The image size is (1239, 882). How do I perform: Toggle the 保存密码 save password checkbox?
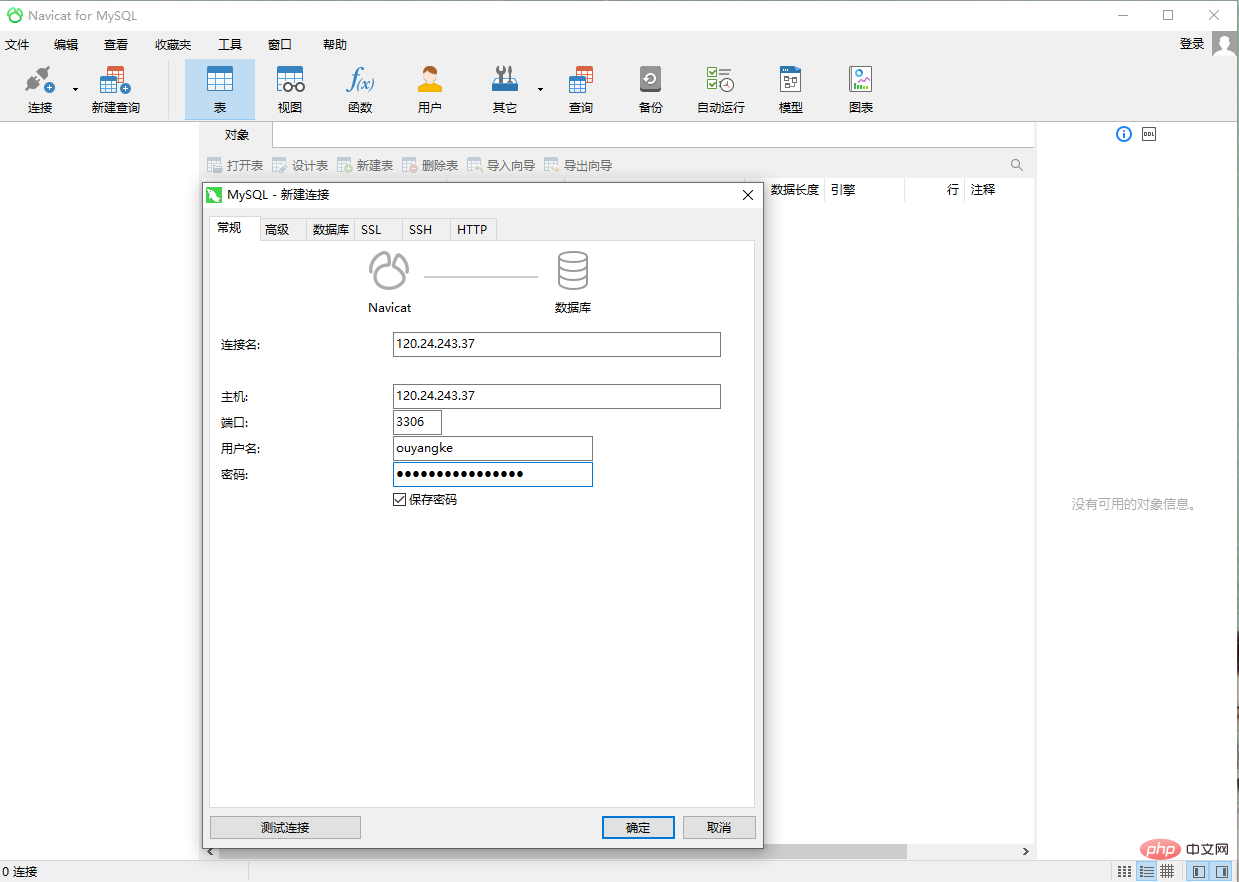[400, 499]
